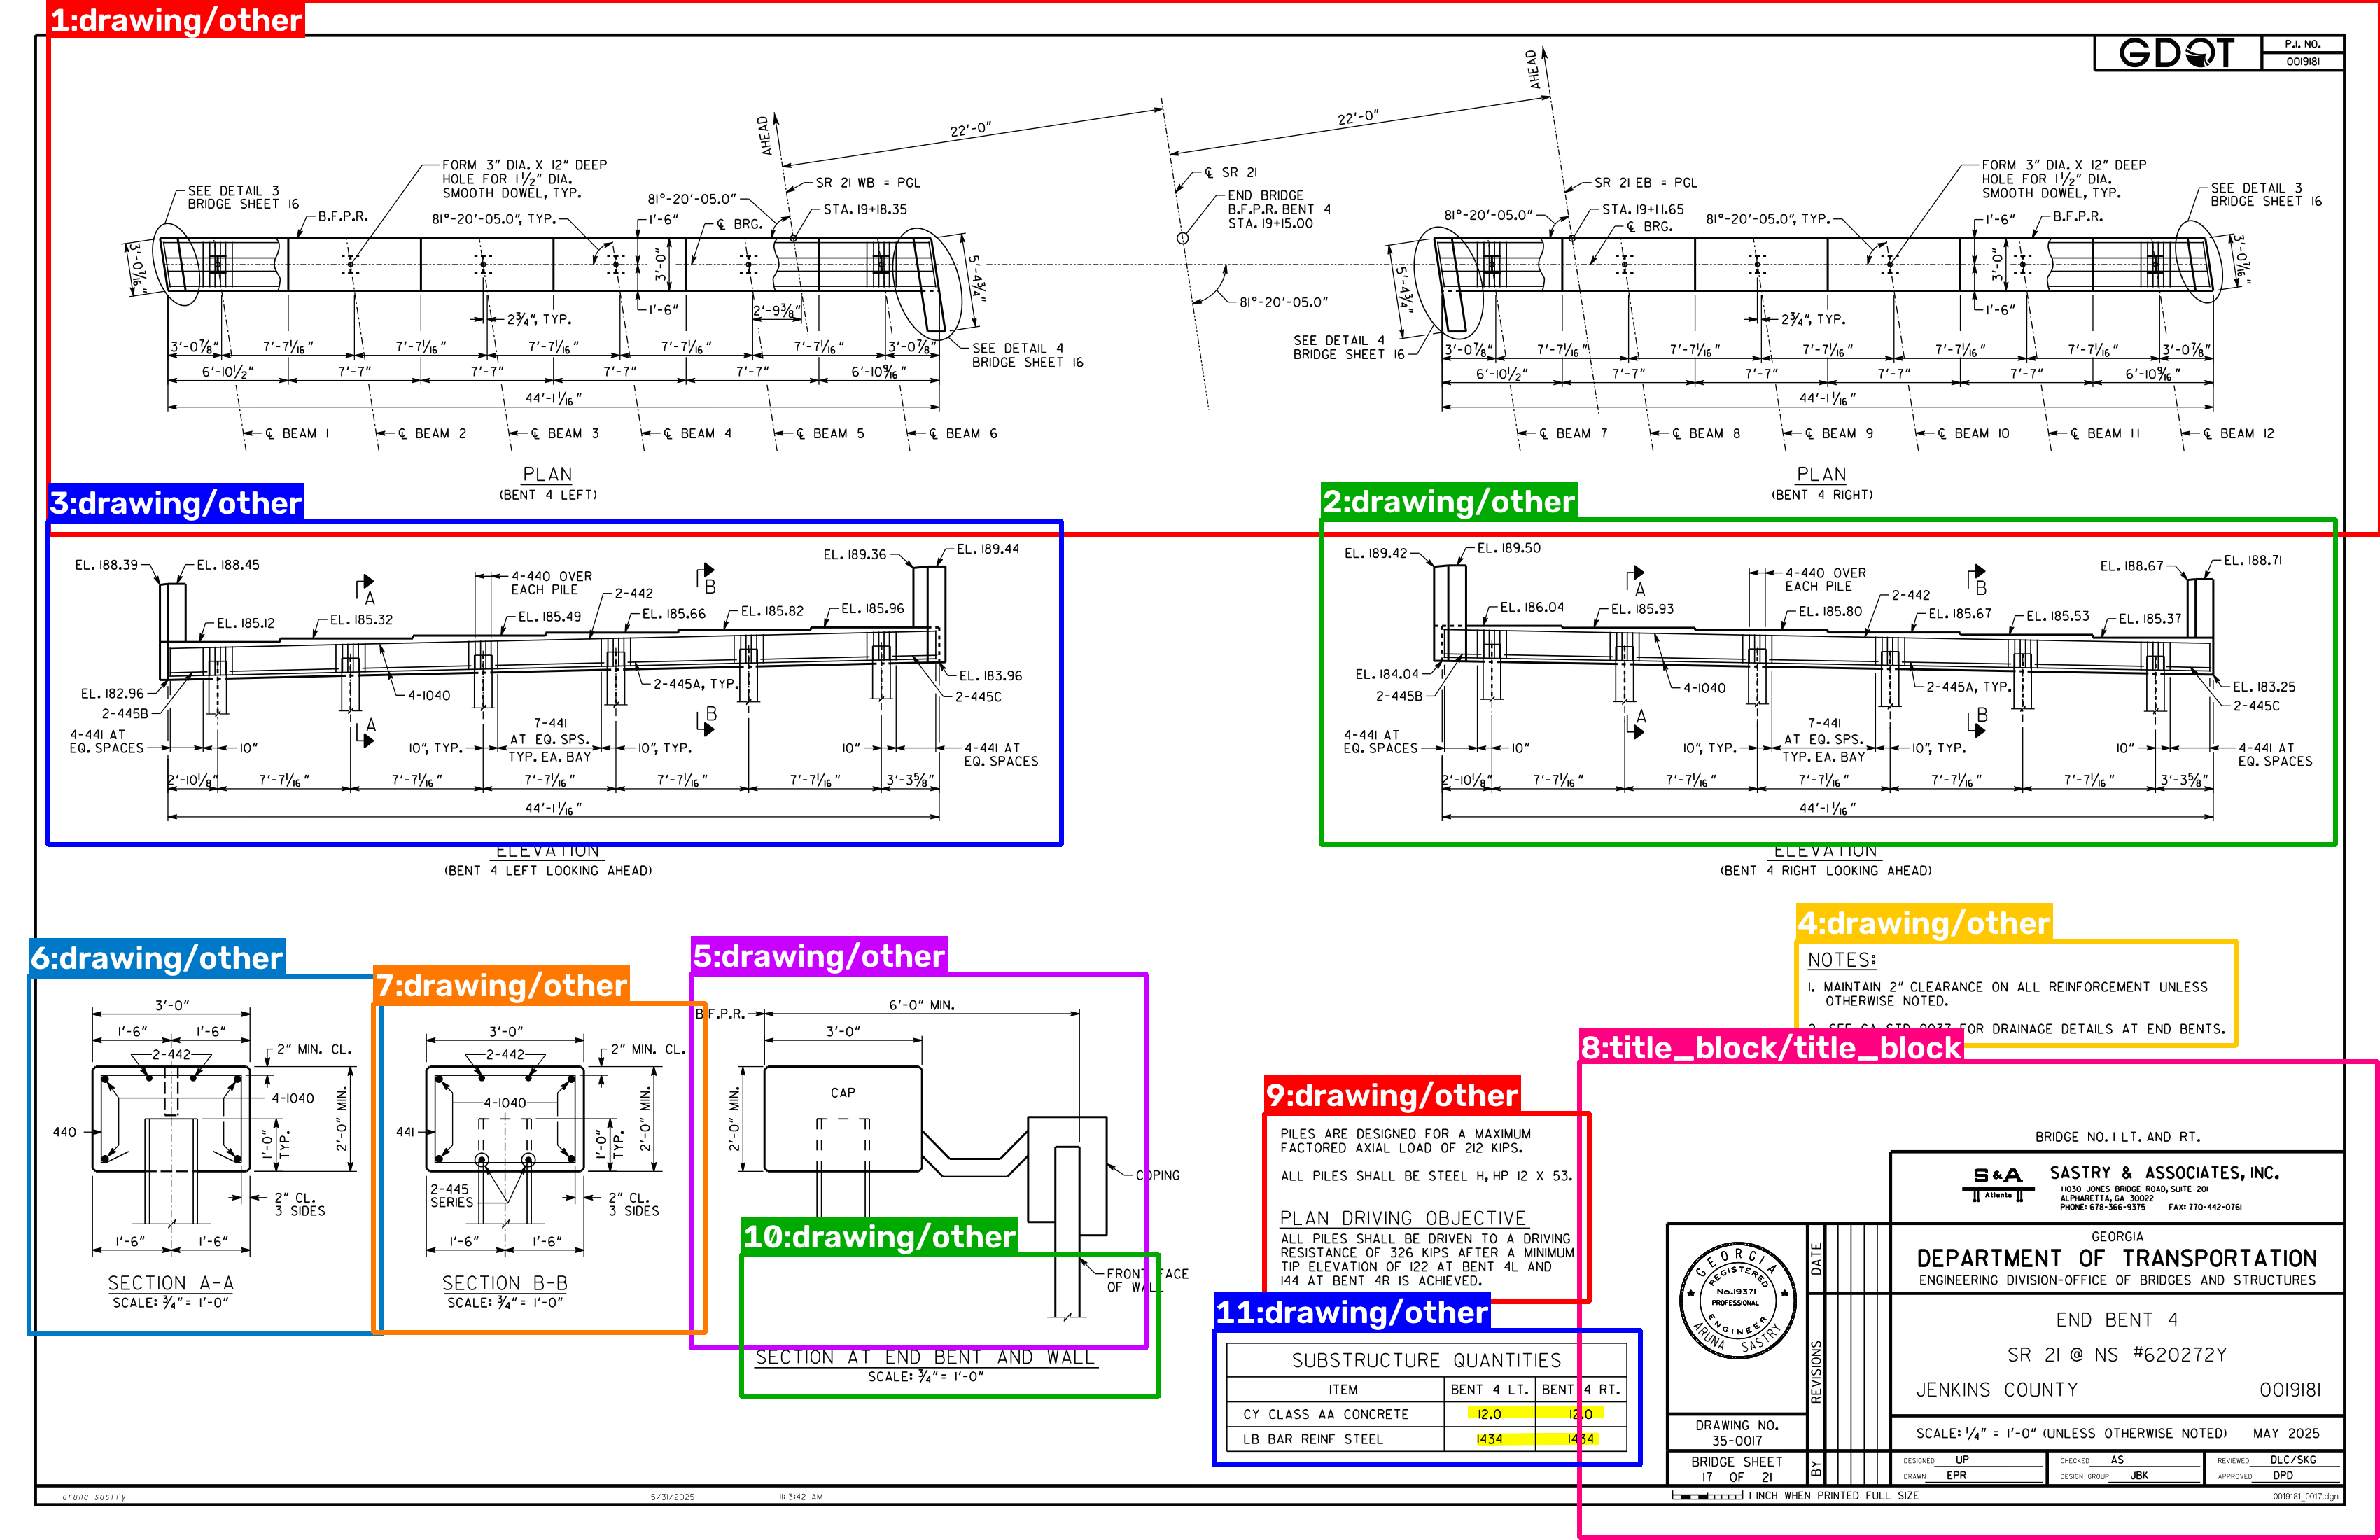Click the P.I. NO. 0019181 box
Viewport: 2380px width, 1540px height.
click(x=2303, y=53)
